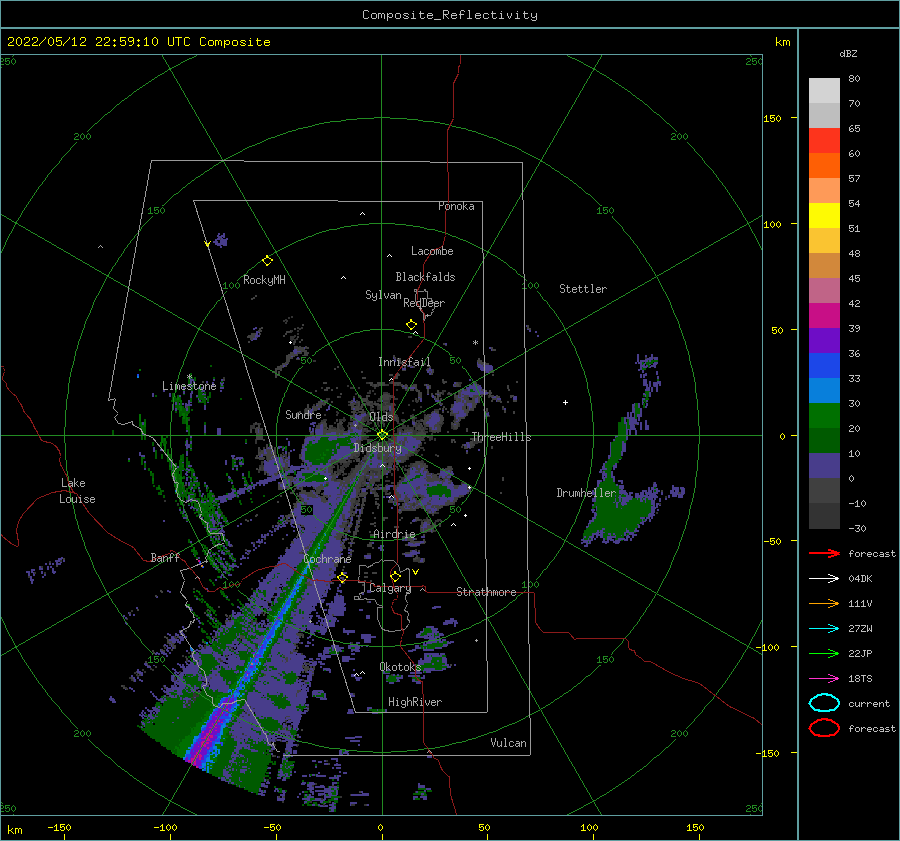Select the white 04DK arrow legend entry
Viewport: 900px width, 841px height.
click(x=824, y=578)
